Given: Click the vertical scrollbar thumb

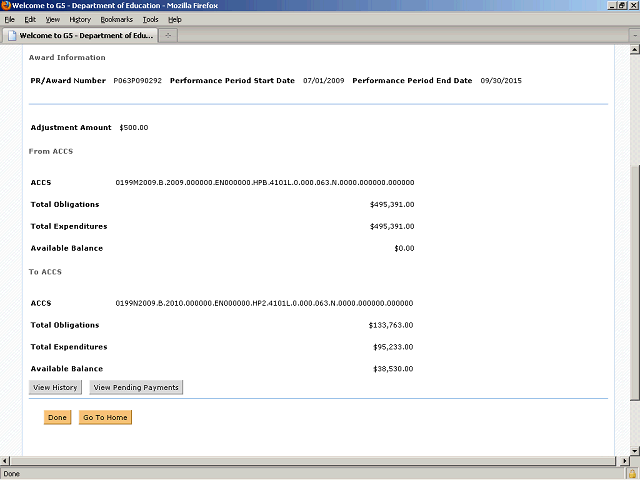Looking at the screenshot, I should click(635, 282).
